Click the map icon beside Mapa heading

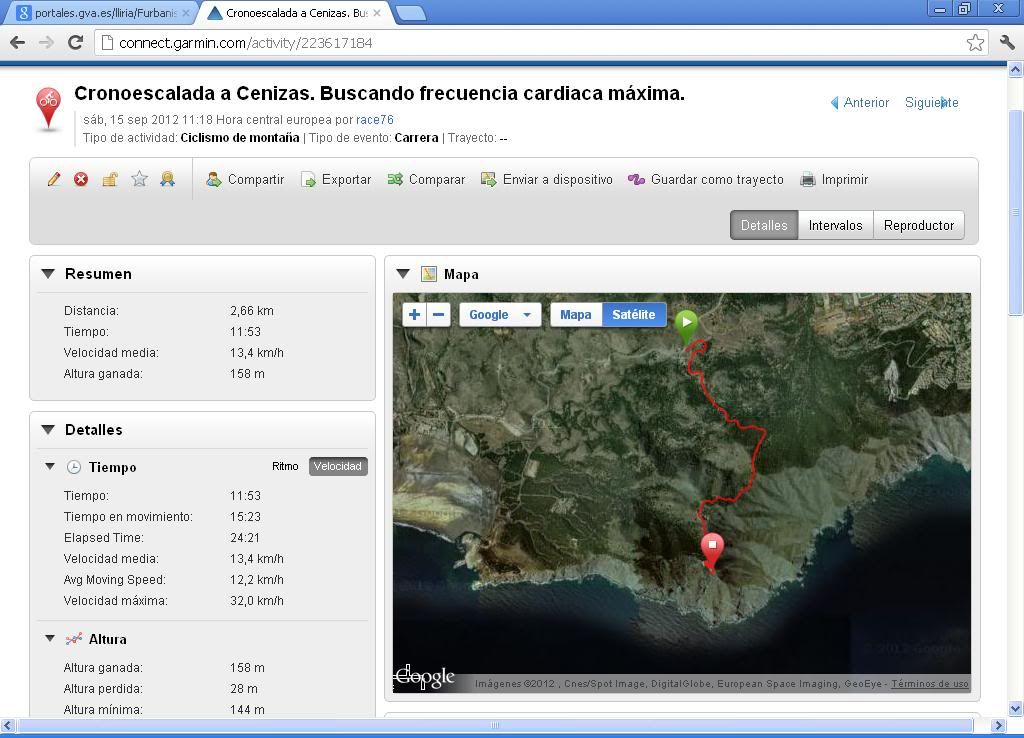pyautogui.click(x=429, y=274)
